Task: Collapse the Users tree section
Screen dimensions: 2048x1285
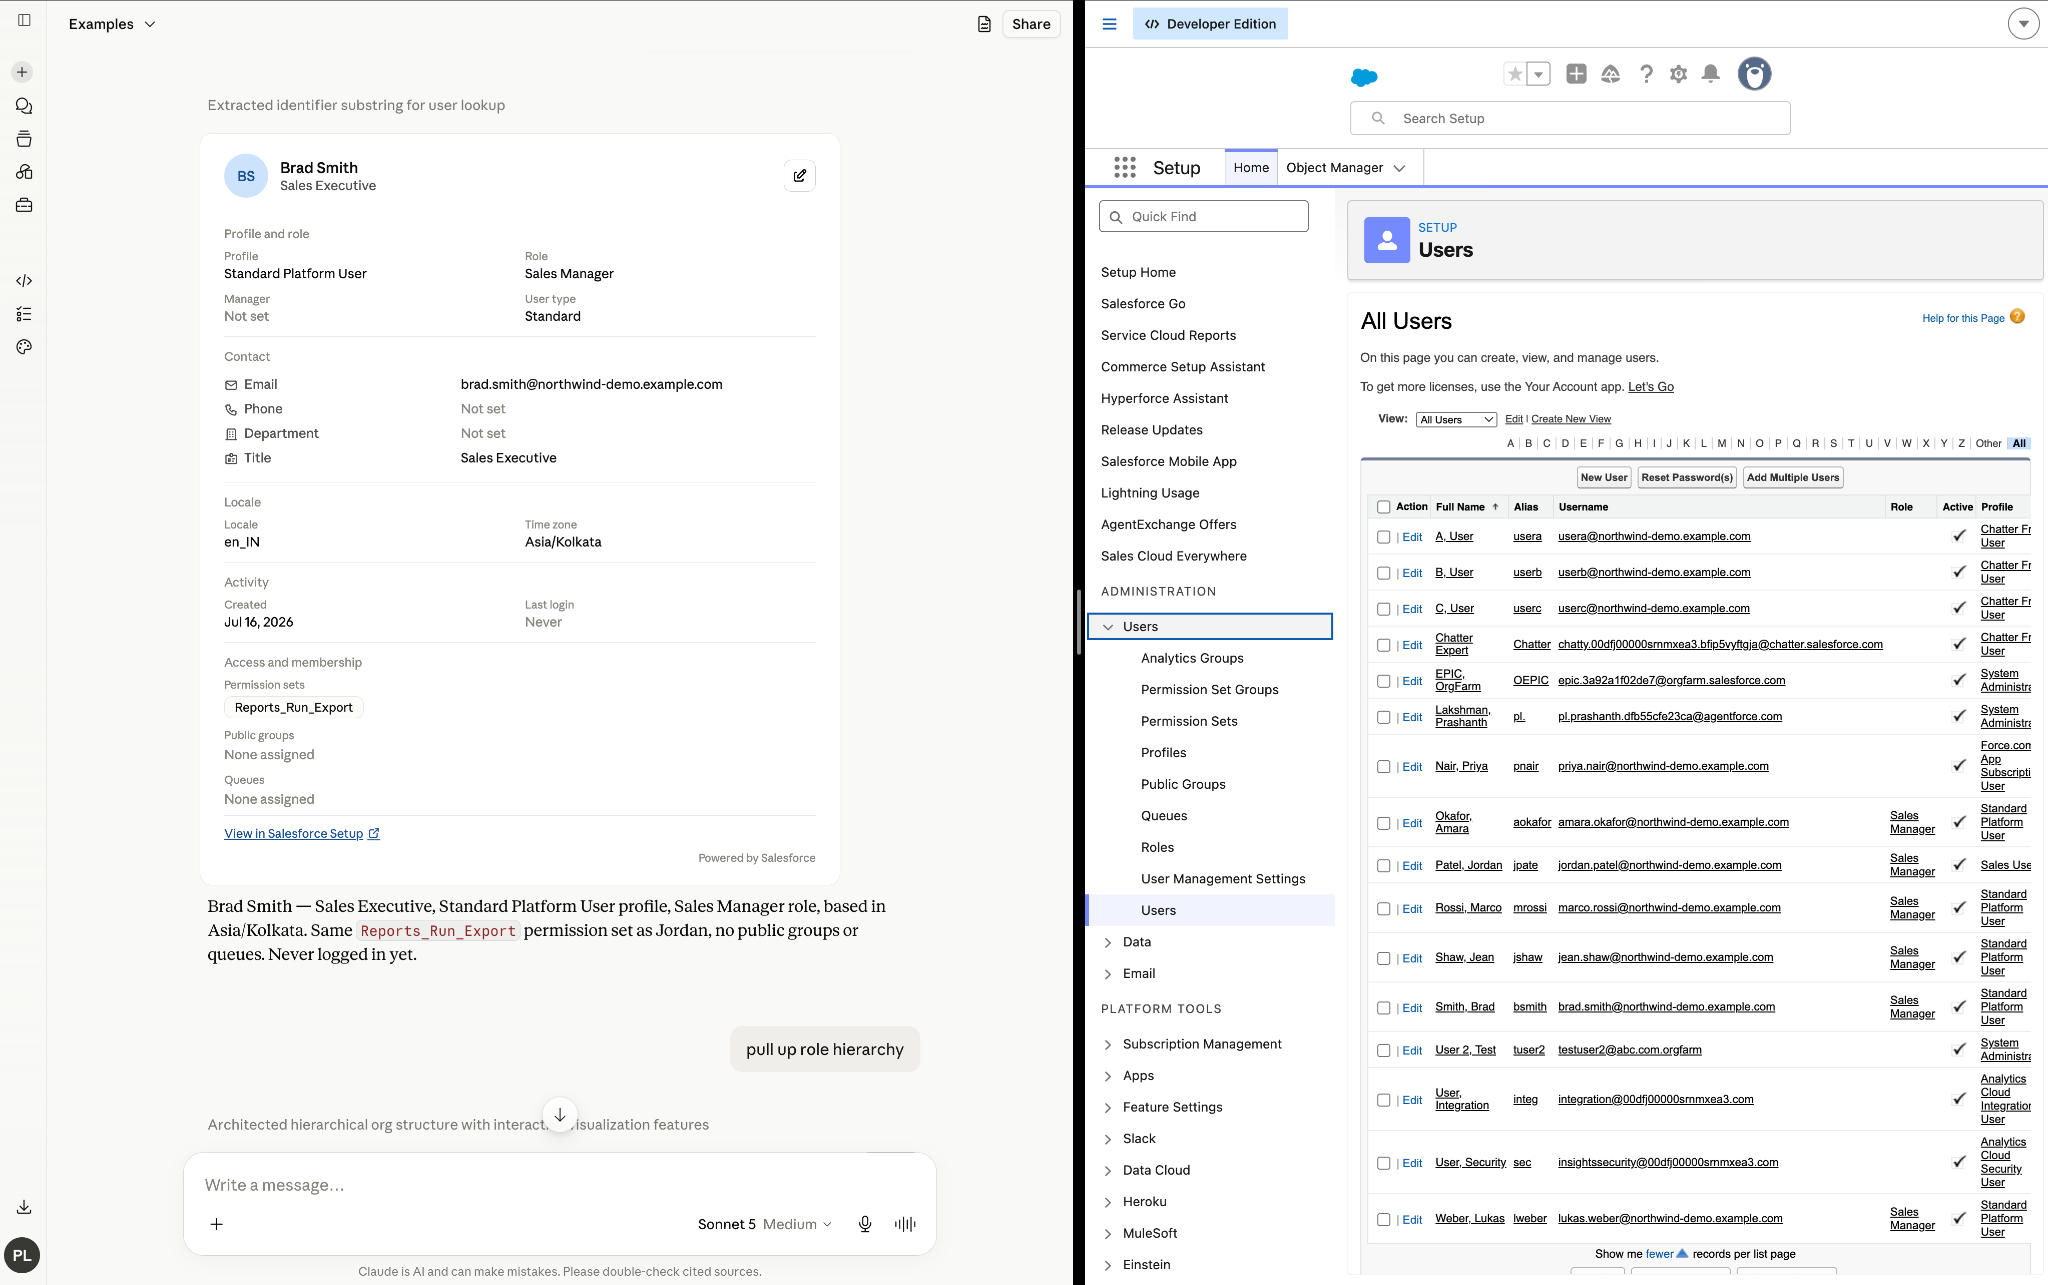Action: point(1108,627)
